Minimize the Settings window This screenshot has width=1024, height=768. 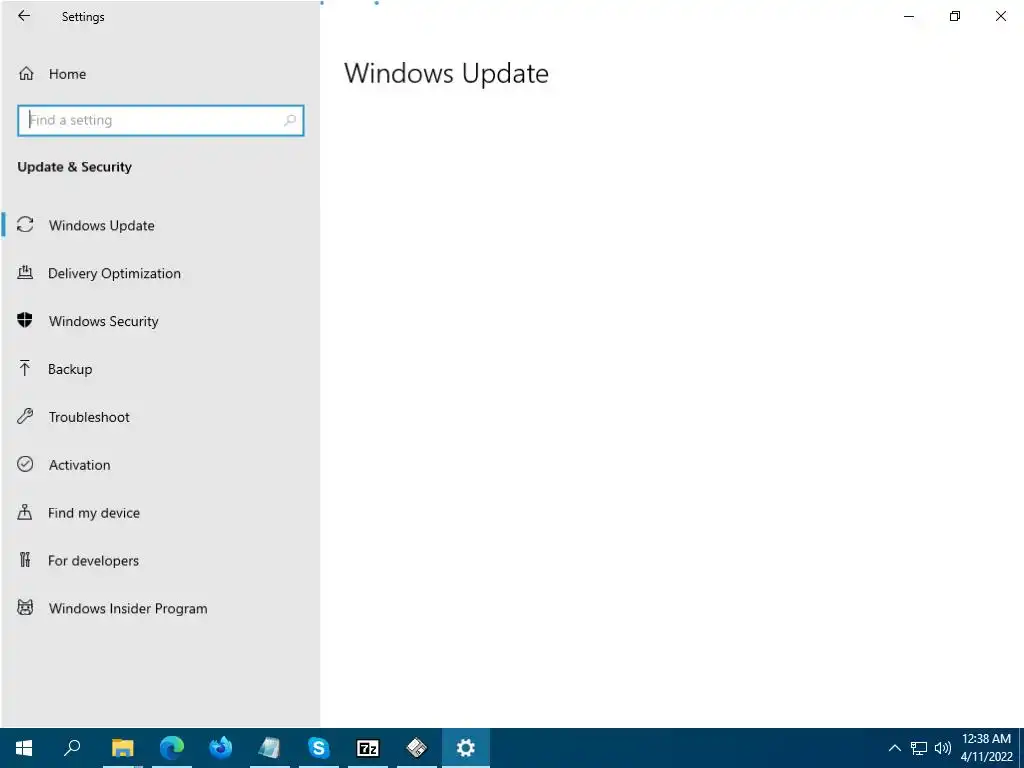tap(908, 16)
